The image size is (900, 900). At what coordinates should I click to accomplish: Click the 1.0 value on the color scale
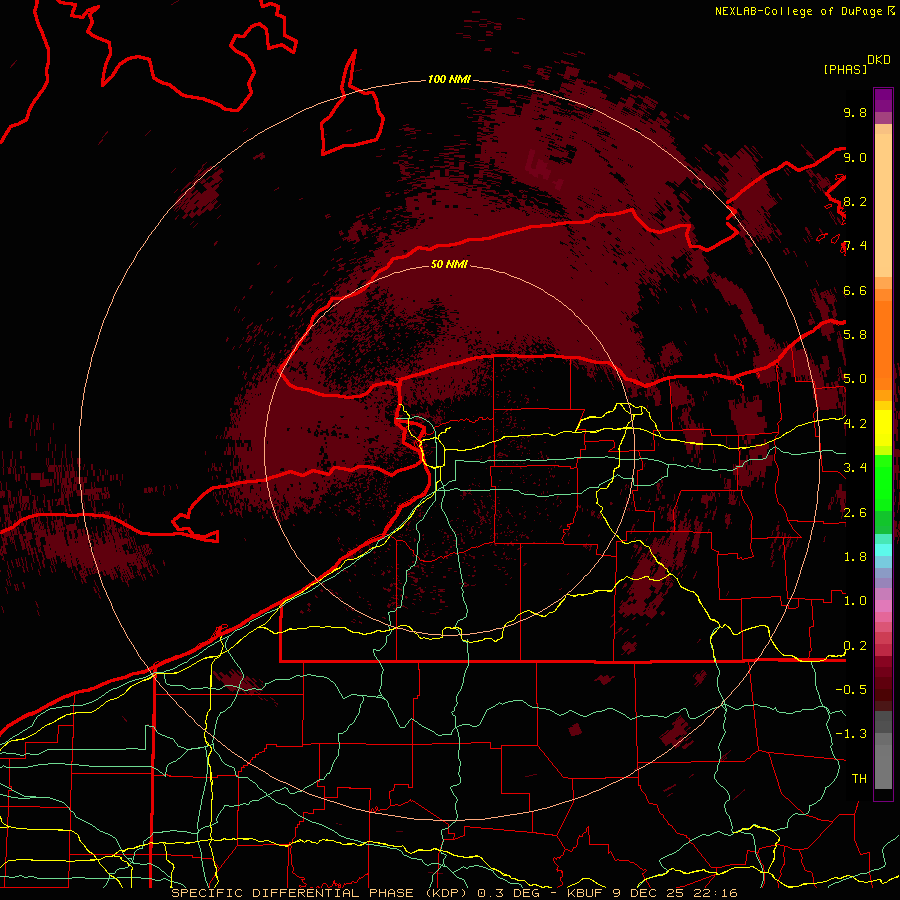tap(855, 601)
